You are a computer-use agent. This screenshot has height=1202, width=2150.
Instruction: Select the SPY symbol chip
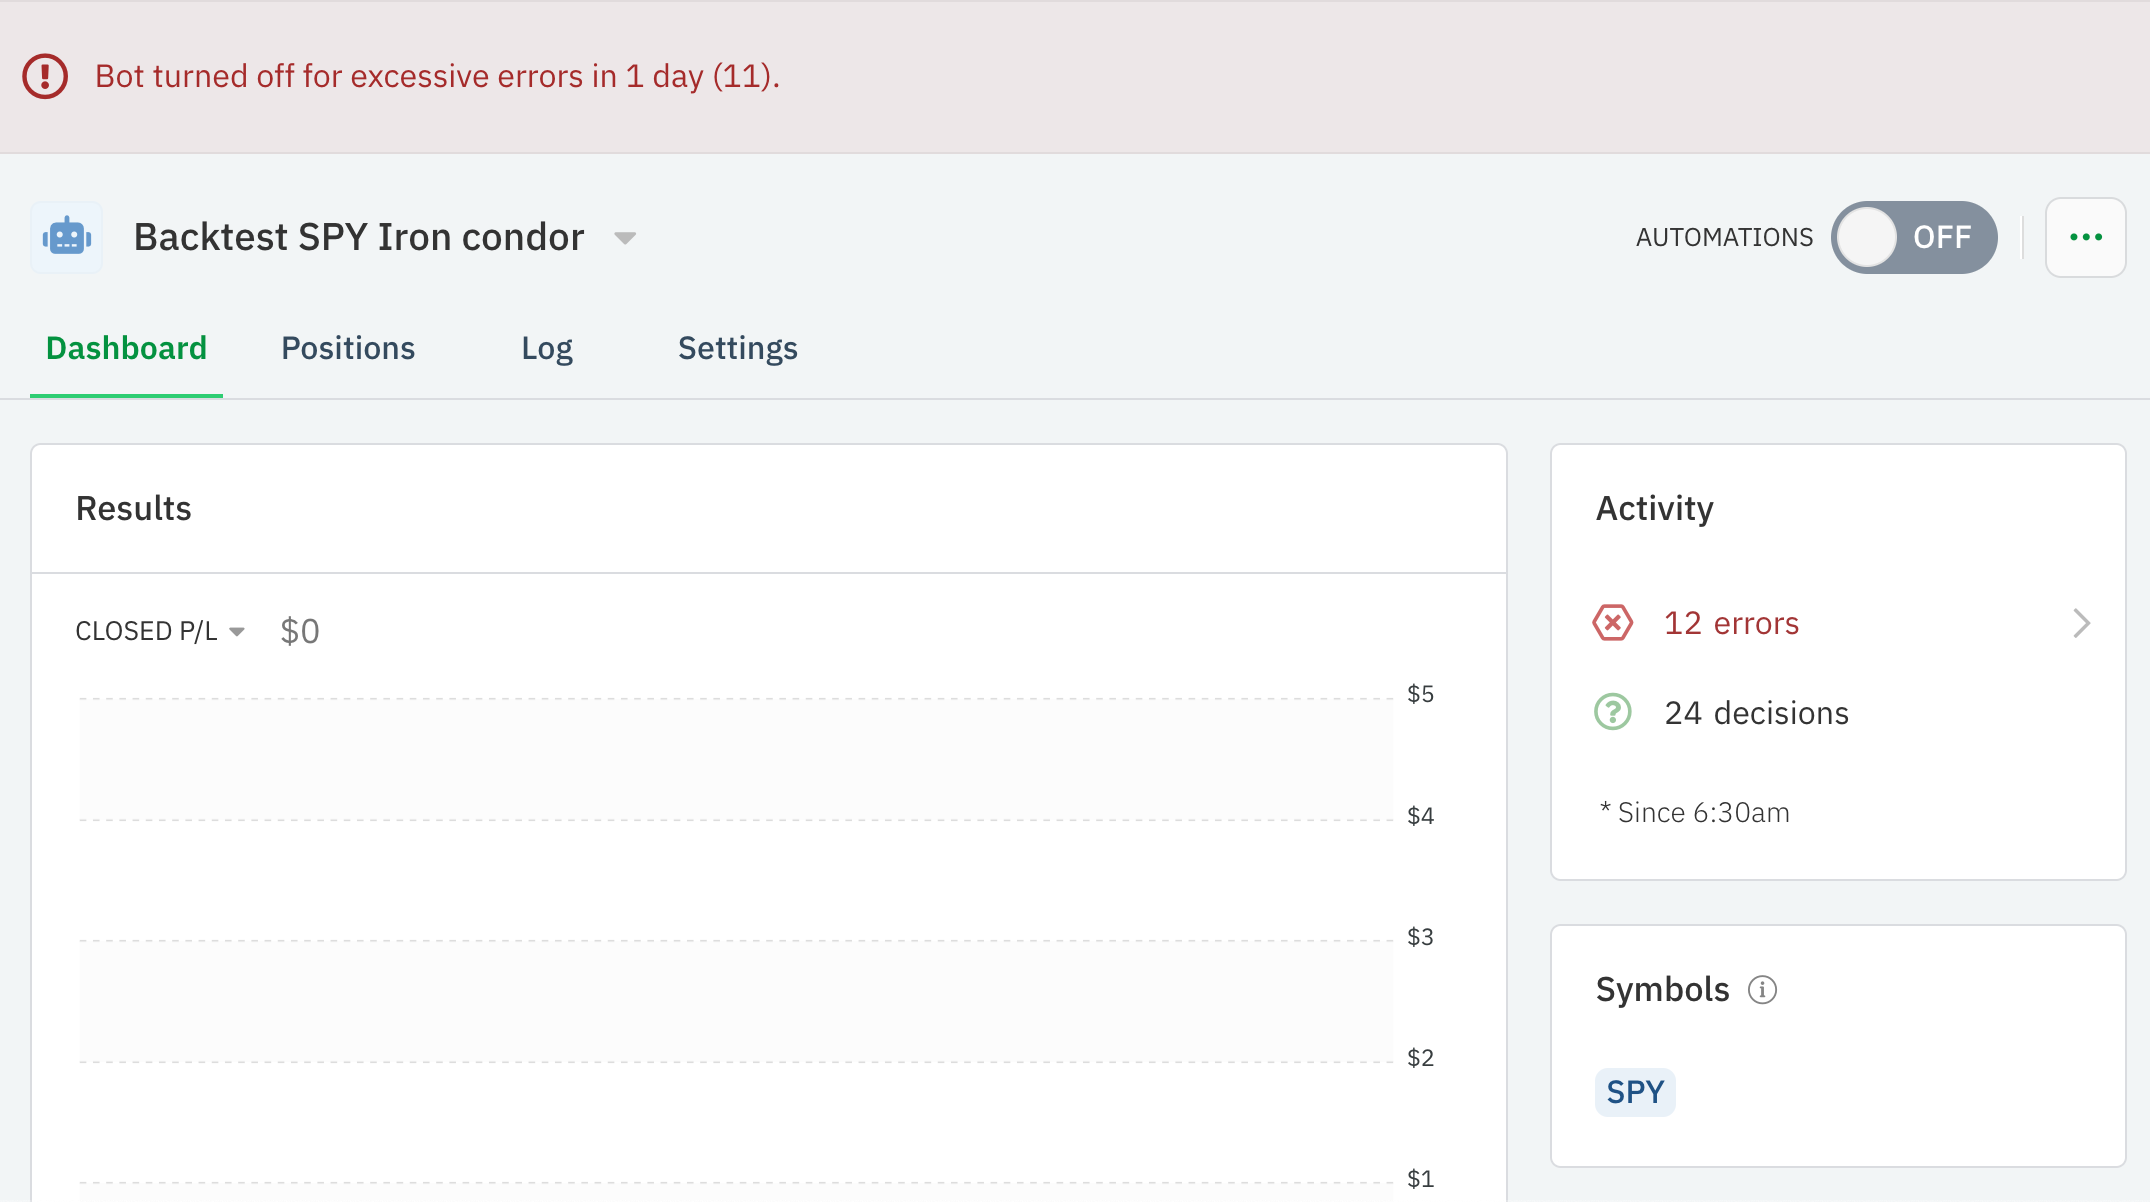point(1634,1092)
